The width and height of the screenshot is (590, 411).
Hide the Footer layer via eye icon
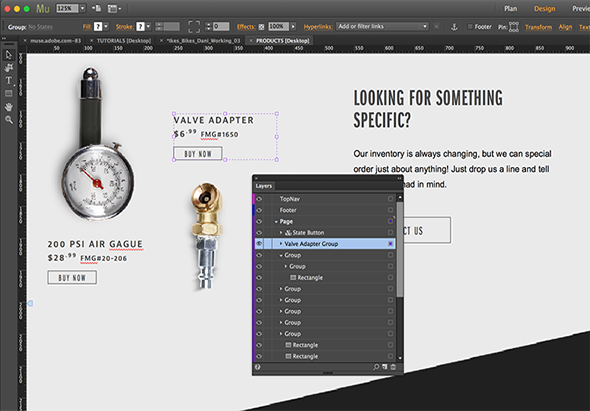[259, 210]
